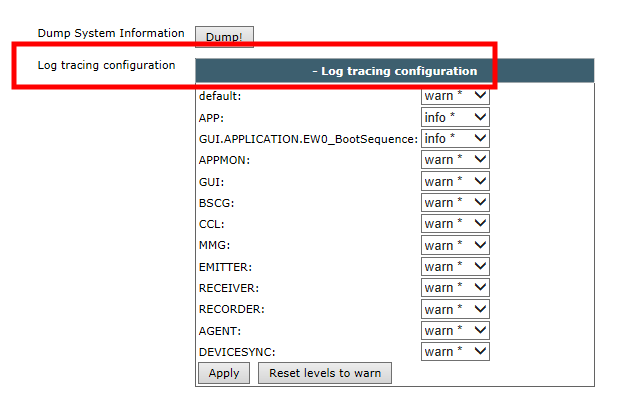The width and height of the screenshot is (630, 410).
Task: Select the 'RECORDER:' row label
Action: tap(231, 309)
